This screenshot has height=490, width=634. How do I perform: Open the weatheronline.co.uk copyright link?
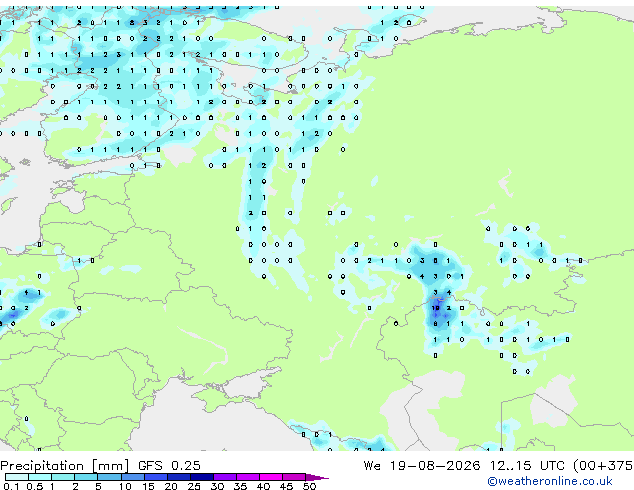click(550, 481)
